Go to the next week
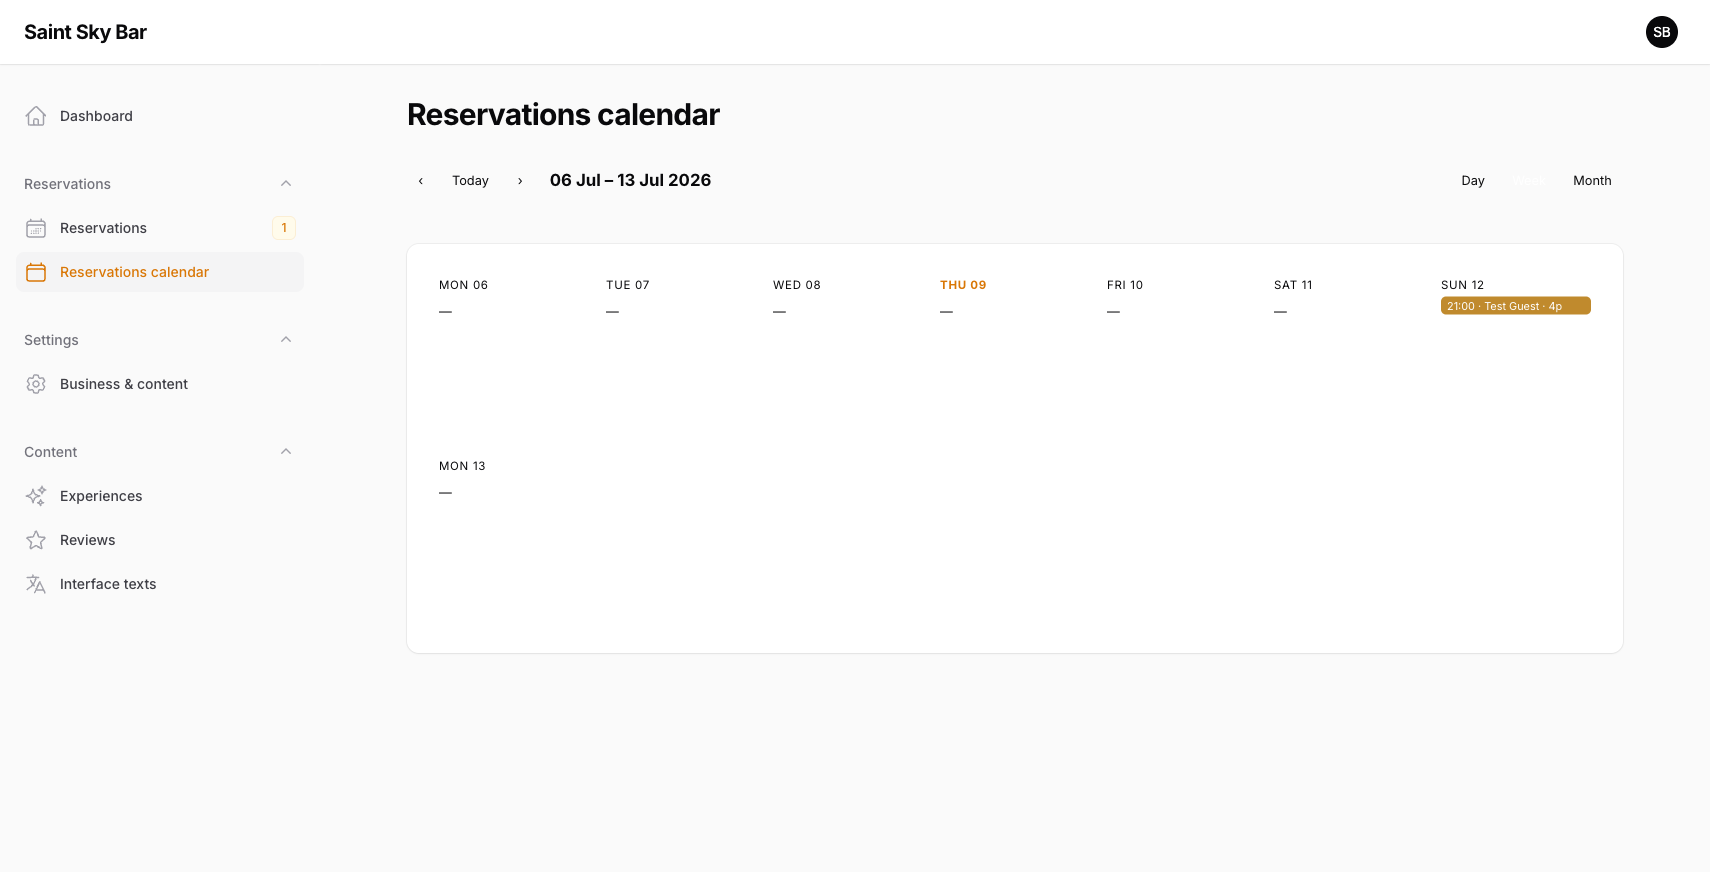This screenshot has width=1710, height=872. click(520, 181)
